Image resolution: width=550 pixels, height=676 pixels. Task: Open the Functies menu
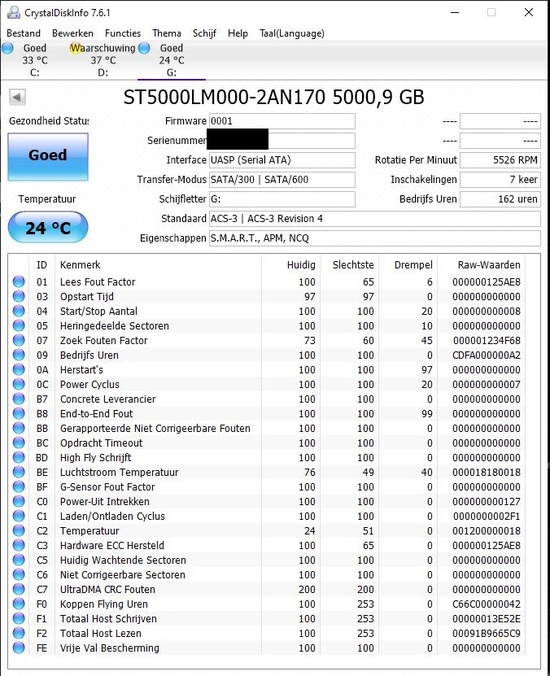122,33
